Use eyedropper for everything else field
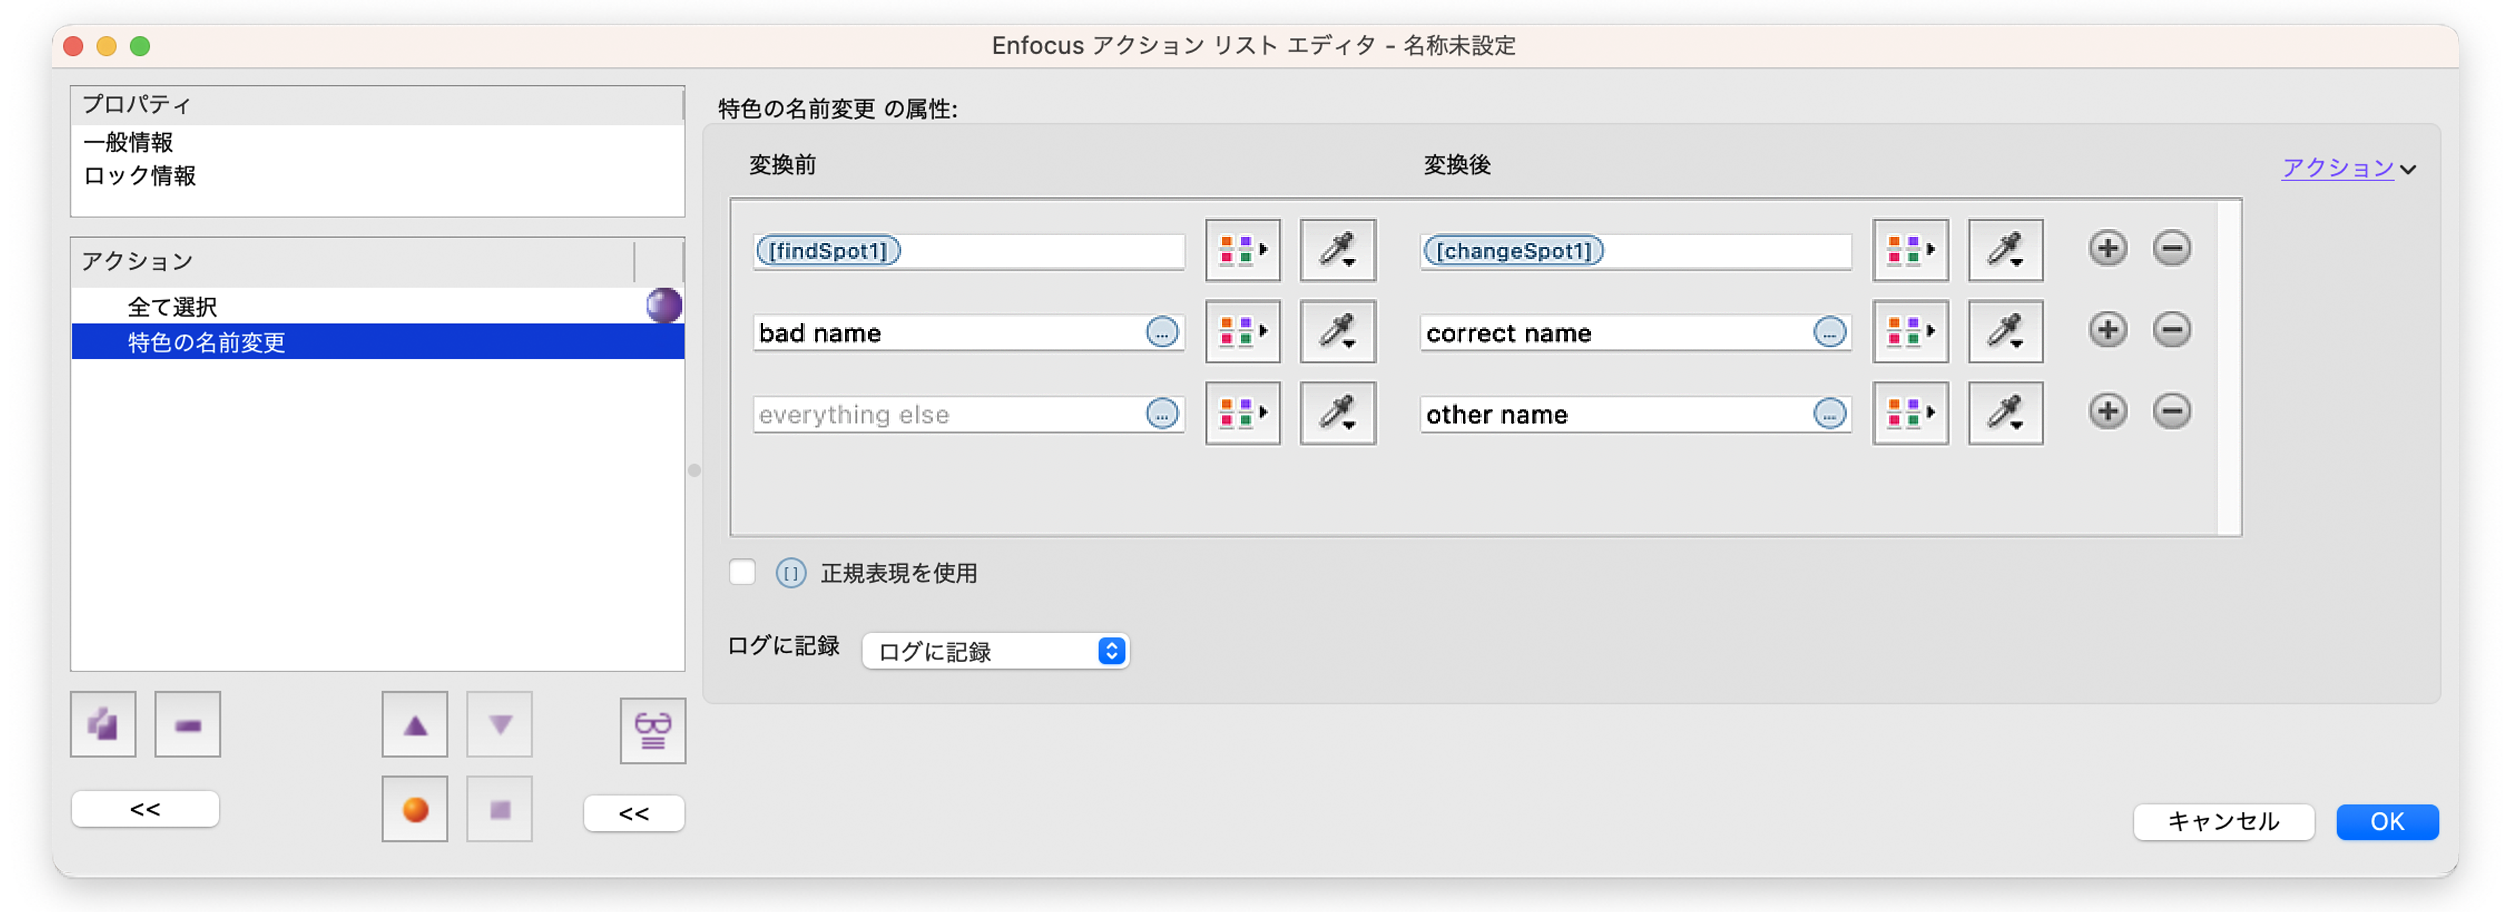Viewport: 2514px width, 912px height. [x=1338, y=413]
